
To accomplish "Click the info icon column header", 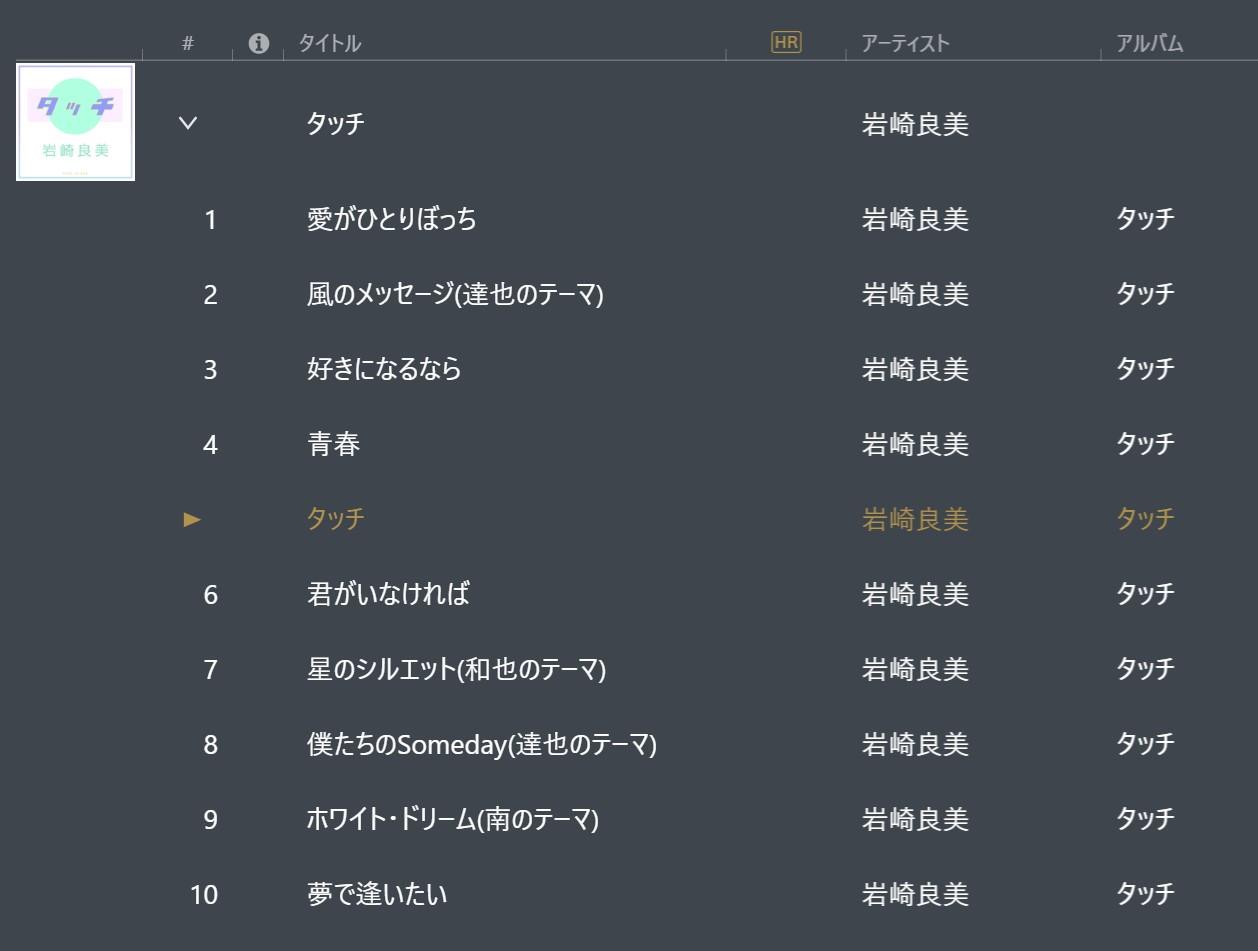I will 259,43.
